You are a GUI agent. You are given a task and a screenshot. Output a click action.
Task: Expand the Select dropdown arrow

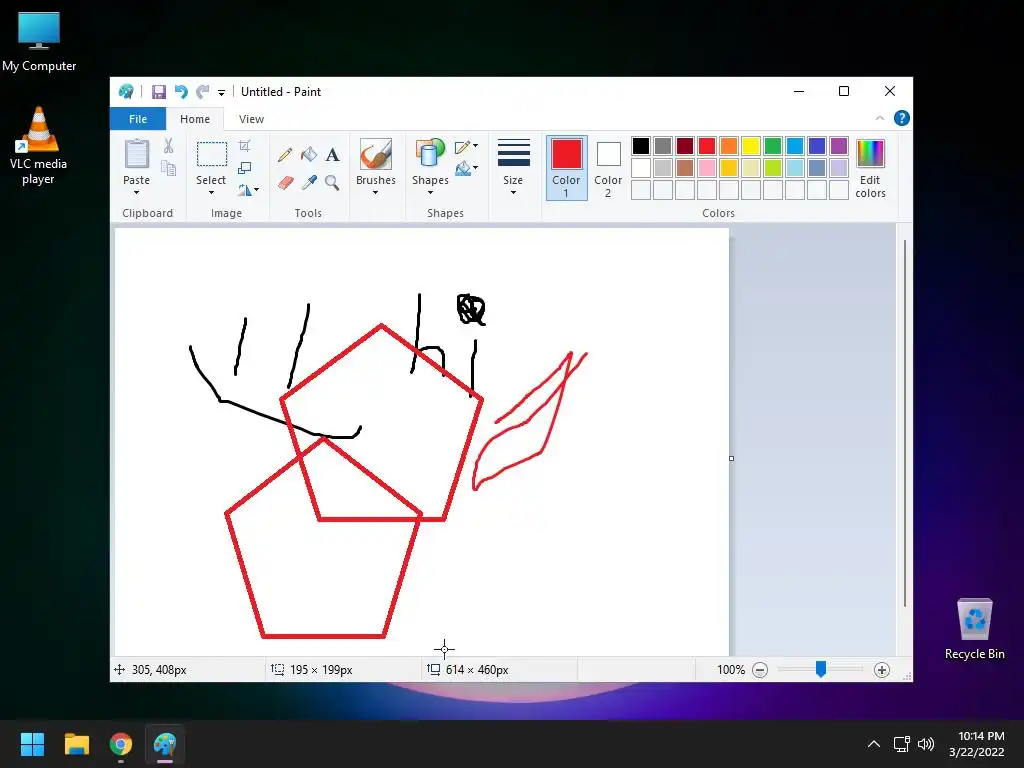(211, 193)
